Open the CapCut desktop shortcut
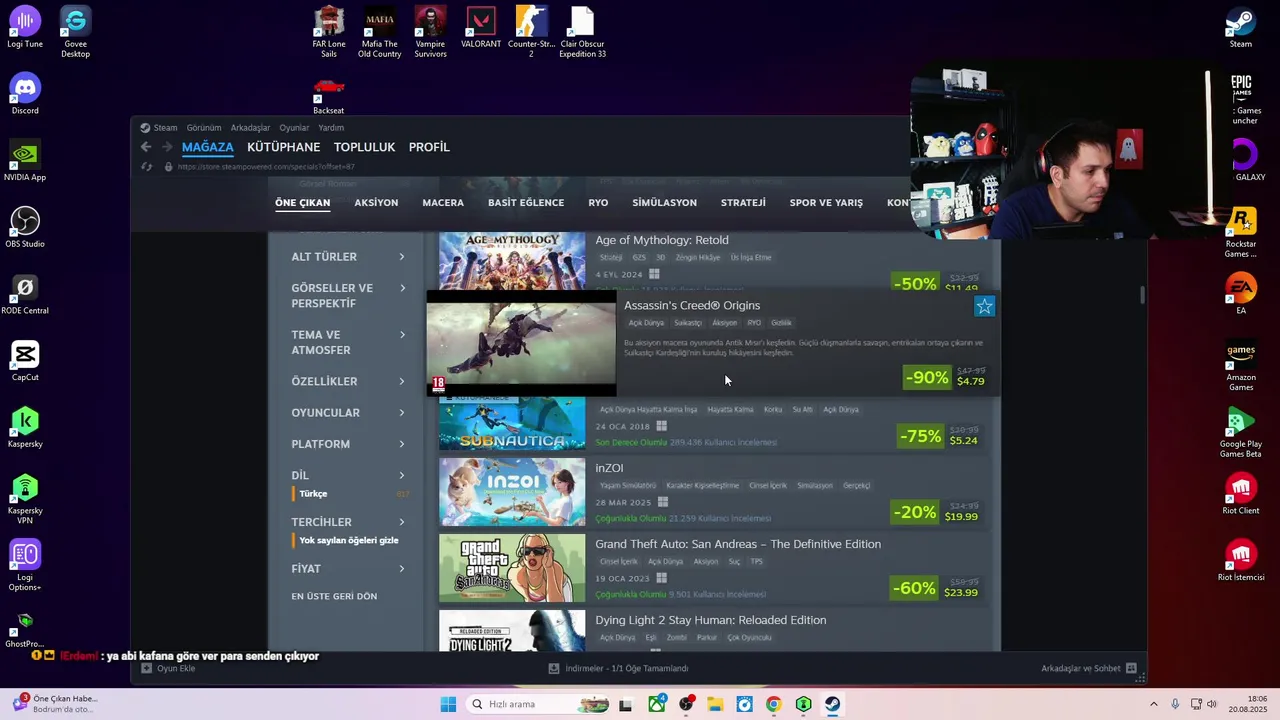The width and height of the screenshot is (1280, 720). pyautogui.click(x=25, y=361)
